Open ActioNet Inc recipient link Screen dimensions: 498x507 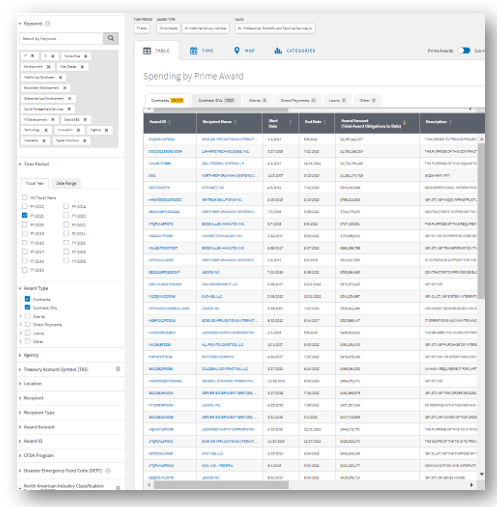[x=213, y=187]
